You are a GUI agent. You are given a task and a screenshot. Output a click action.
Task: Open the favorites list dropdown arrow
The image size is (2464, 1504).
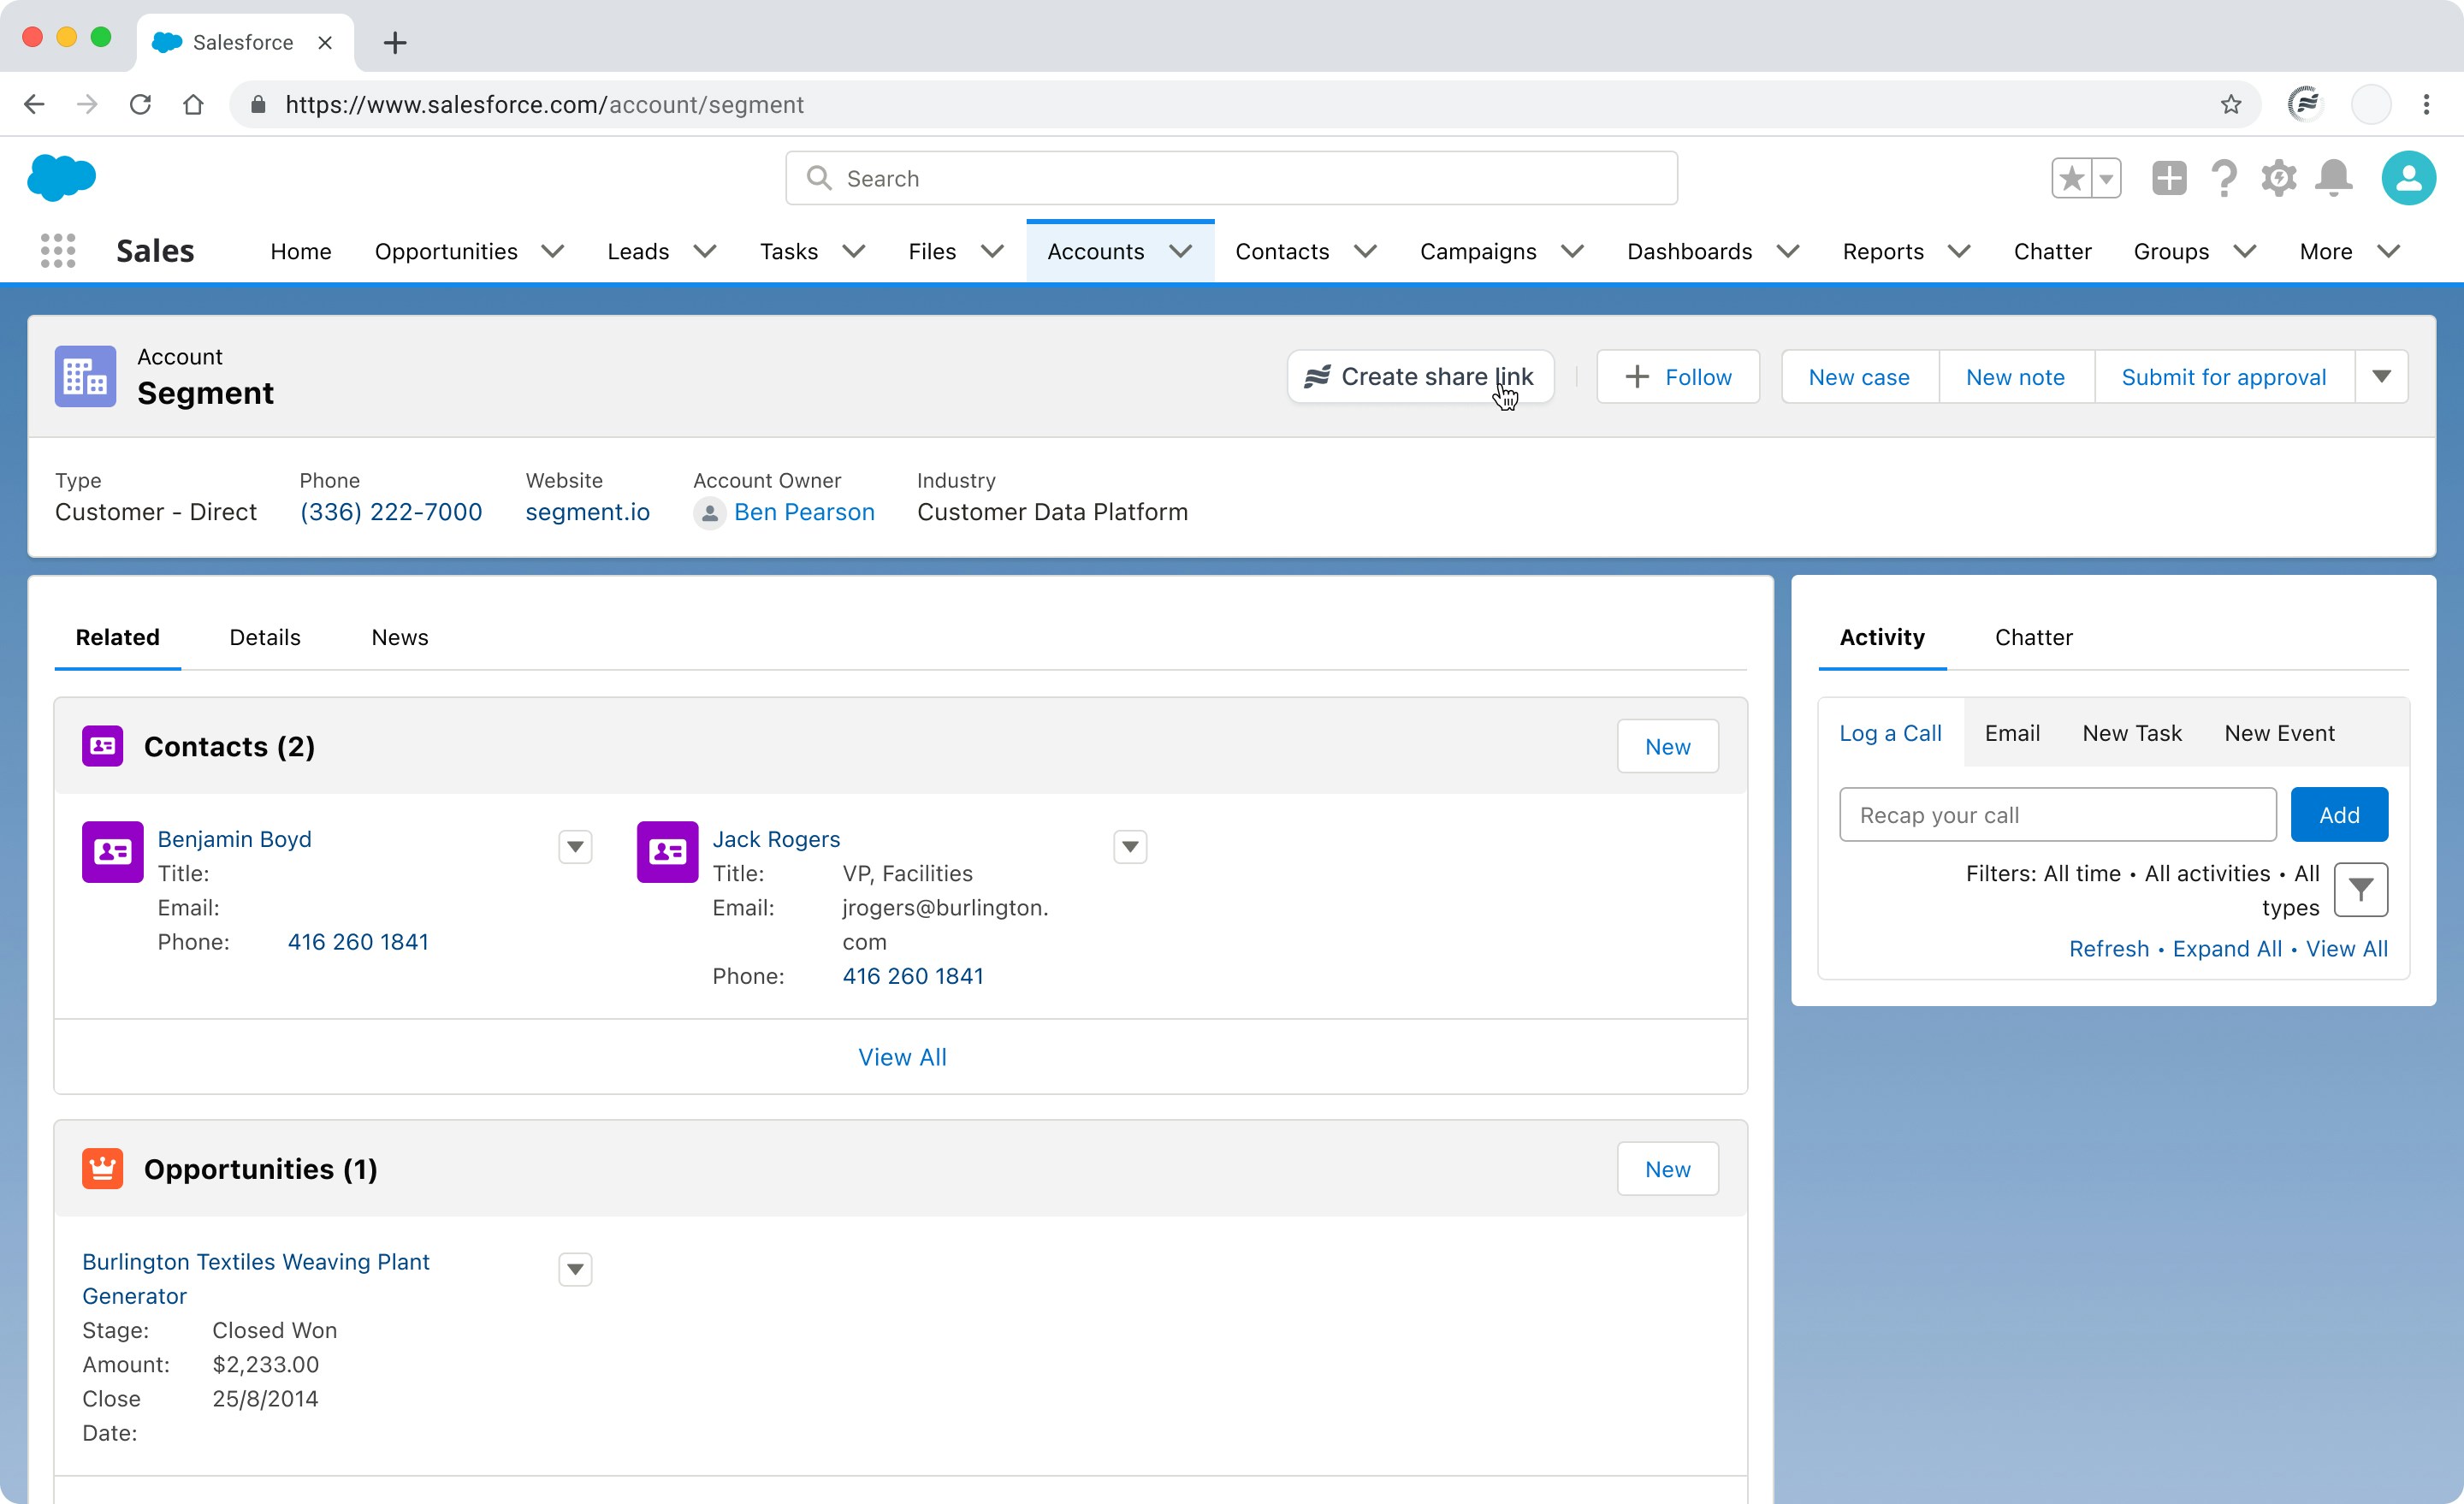(2106, 179)
